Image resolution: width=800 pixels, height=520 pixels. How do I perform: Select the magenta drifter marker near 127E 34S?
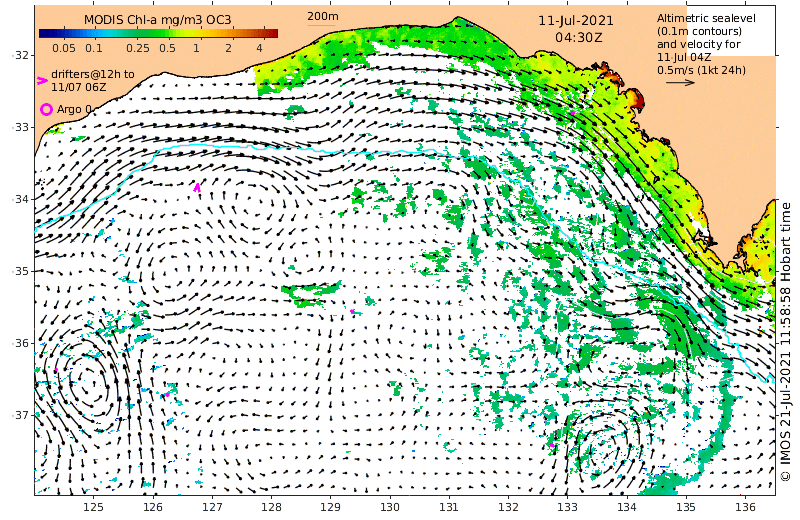coord(197,187)
